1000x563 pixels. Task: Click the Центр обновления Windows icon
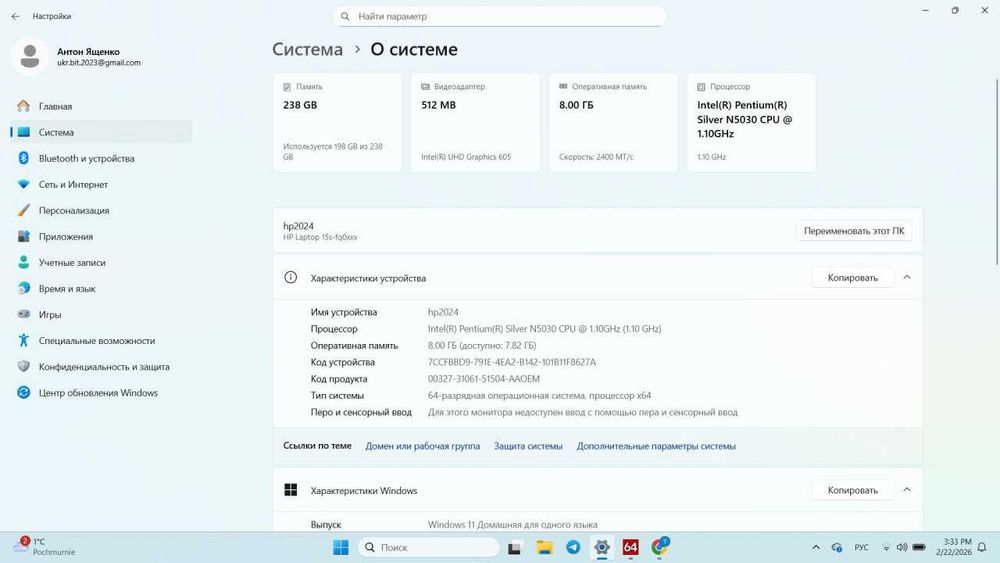[x=24, y=393]
